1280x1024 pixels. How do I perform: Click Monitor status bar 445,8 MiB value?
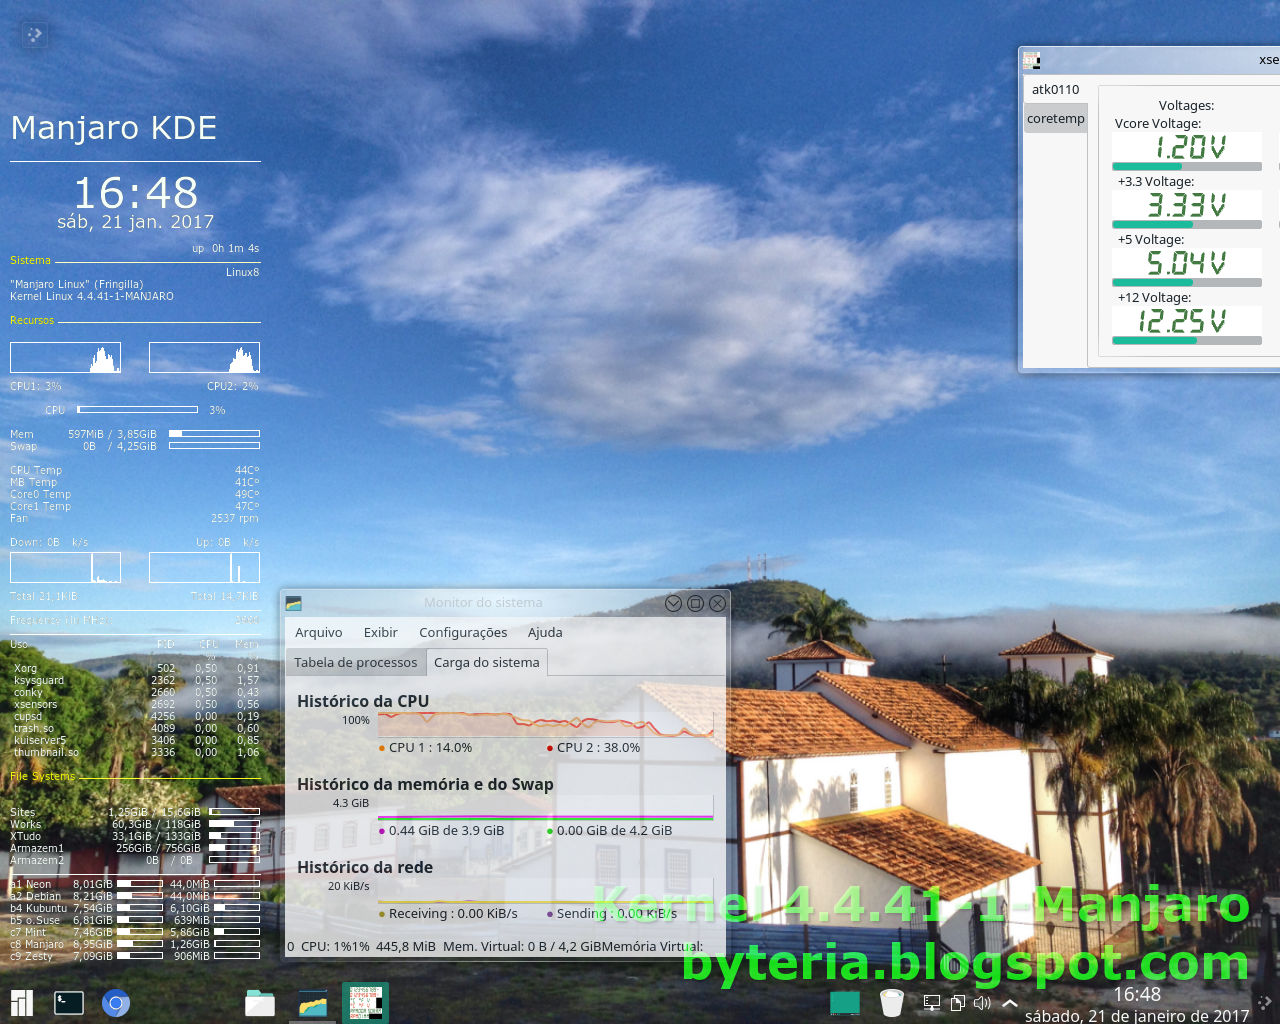tap(406, 946)
